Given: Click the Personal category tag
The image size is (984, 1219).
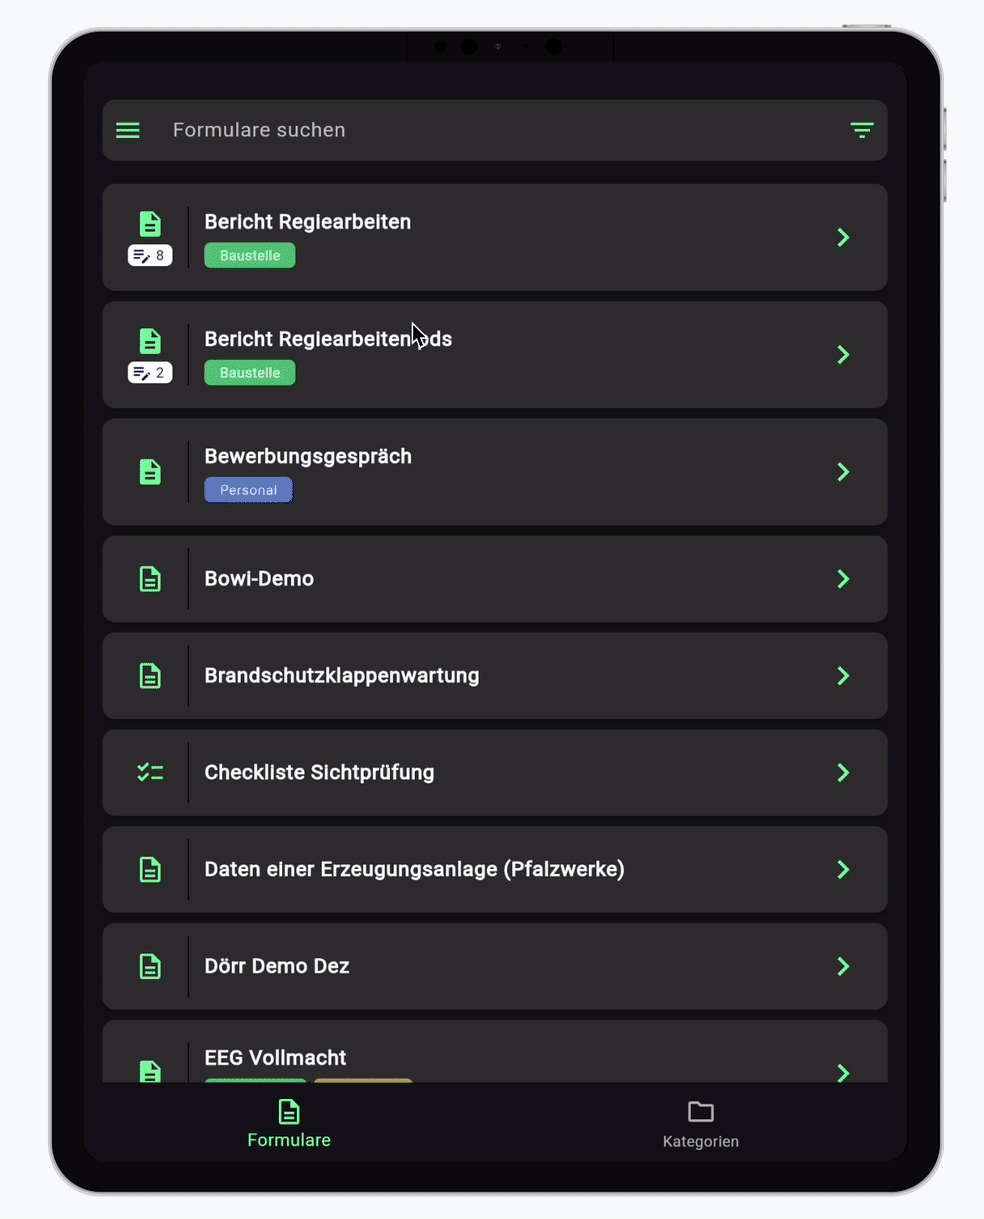Looking at the screenshot, I should tap(248, 490).
